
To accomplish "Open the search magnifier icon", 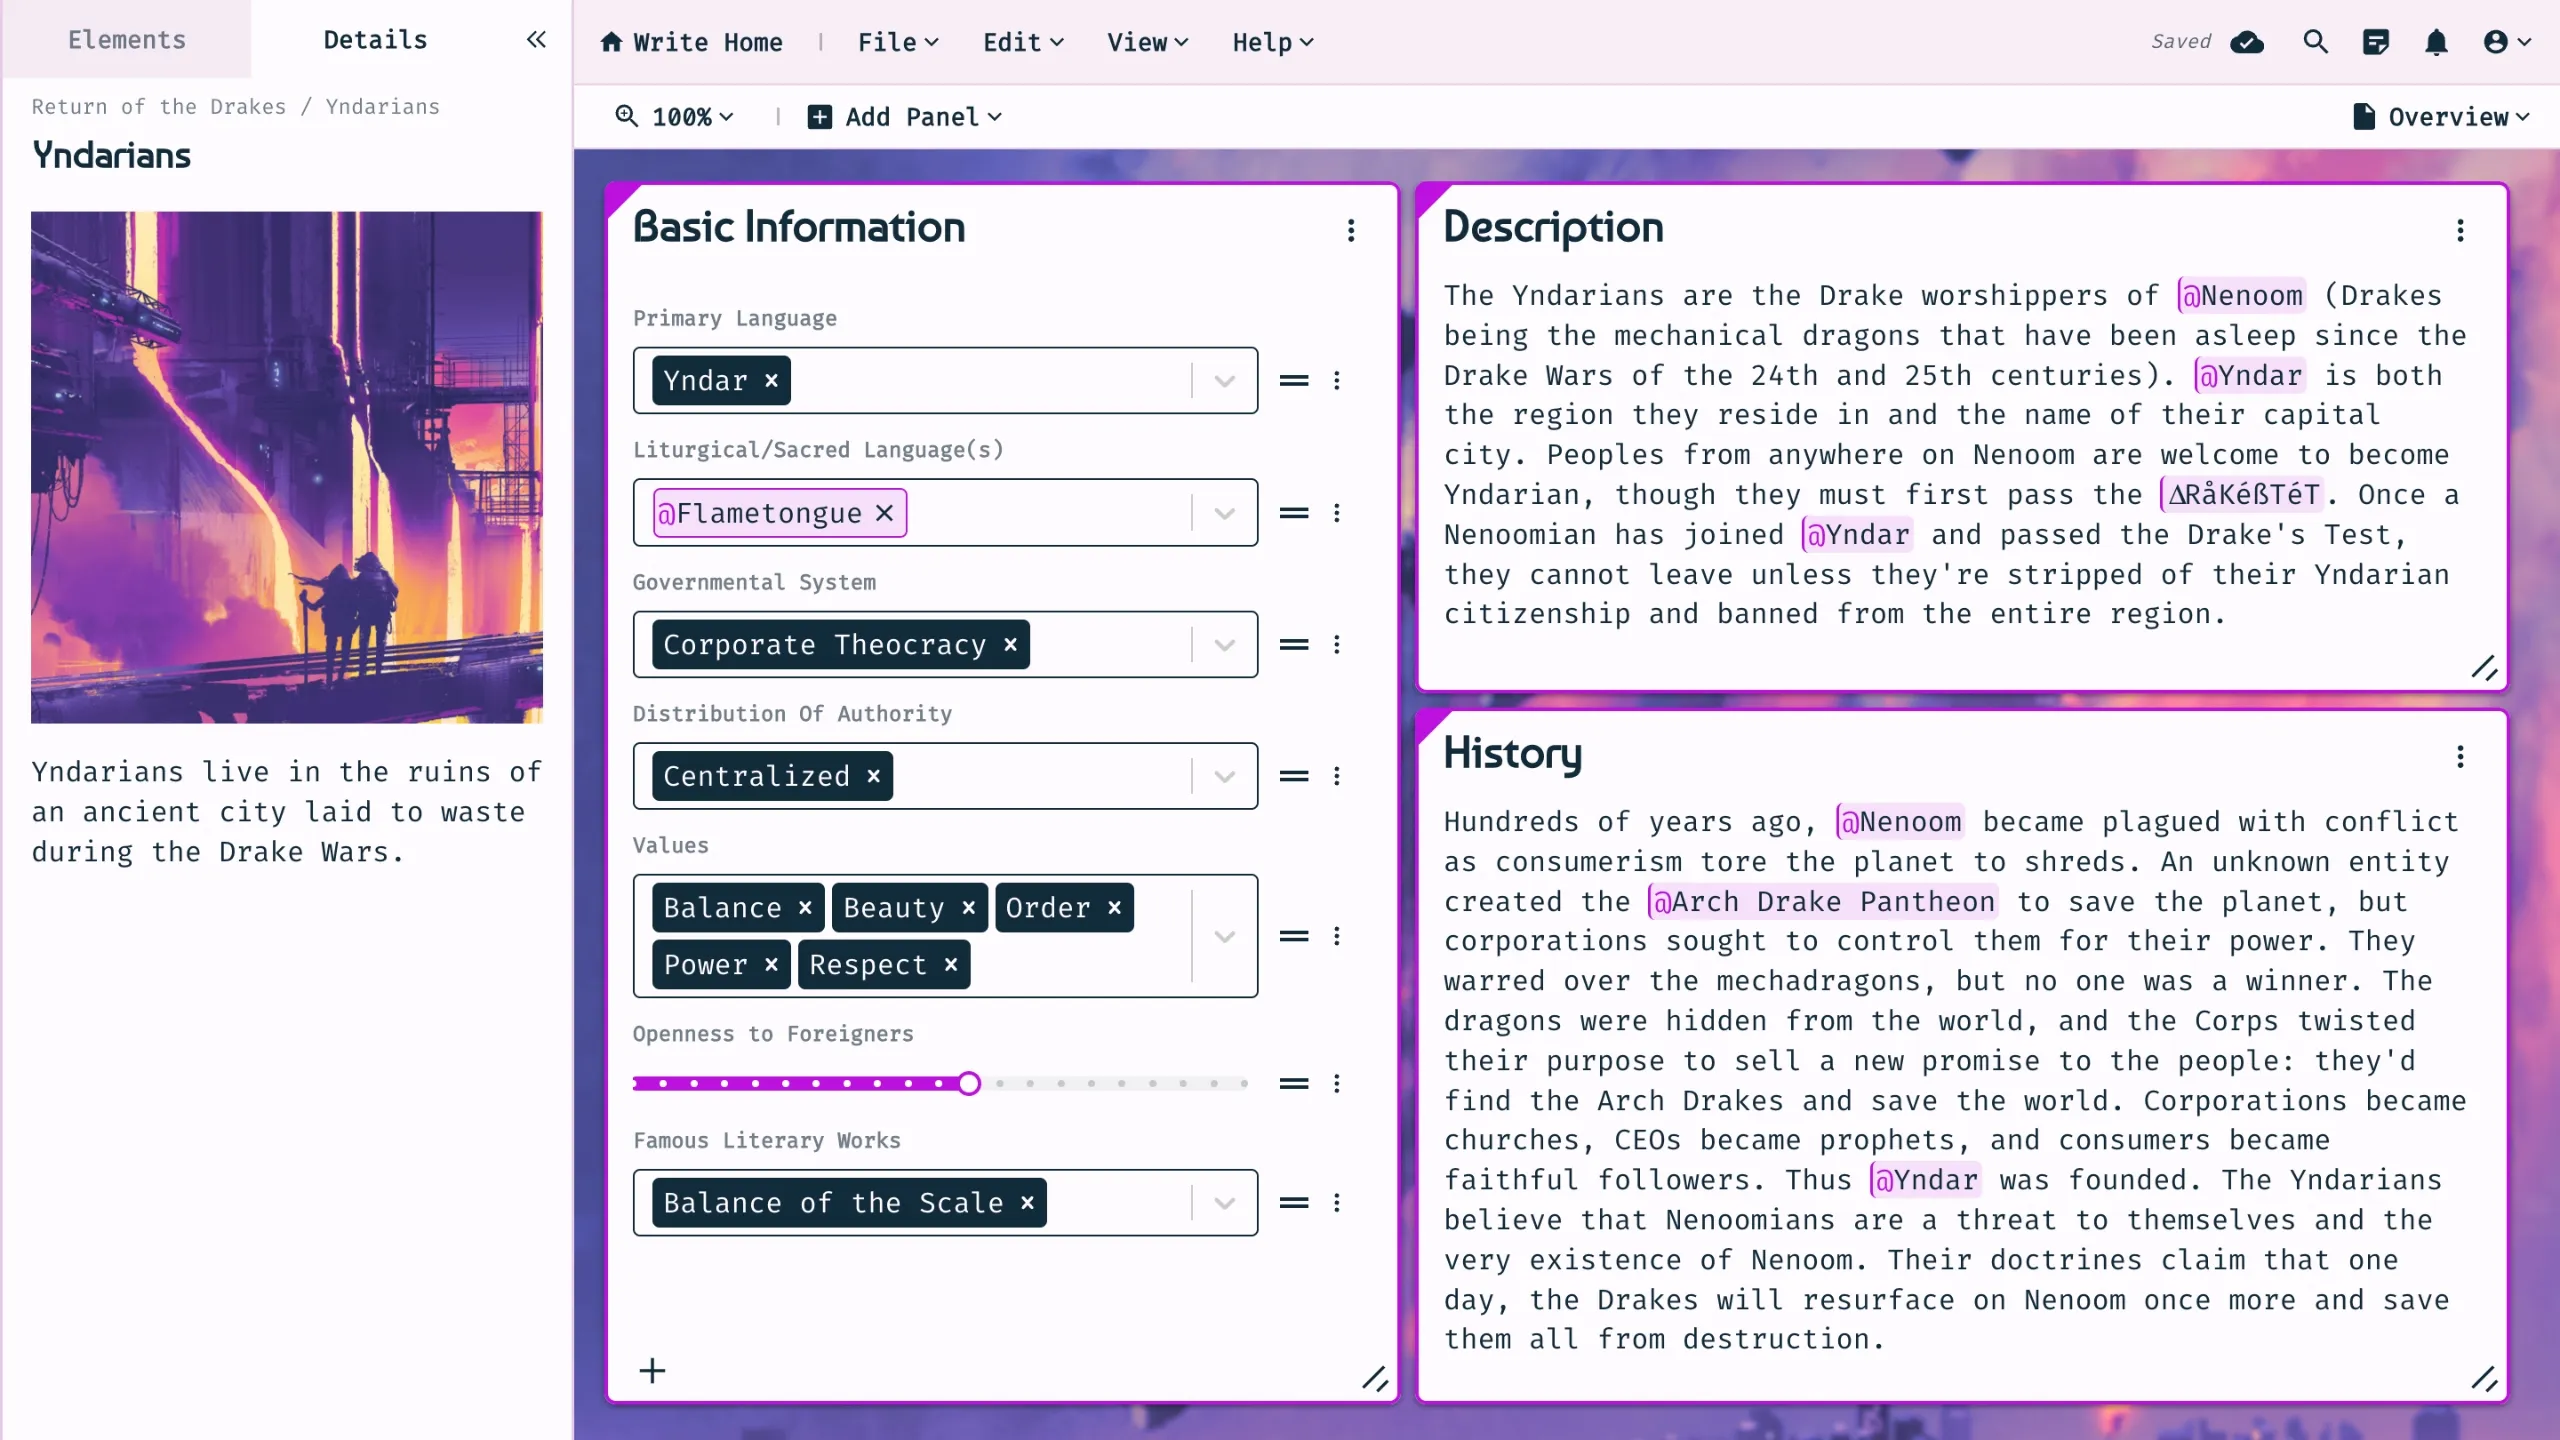I will coord(2315,42).
